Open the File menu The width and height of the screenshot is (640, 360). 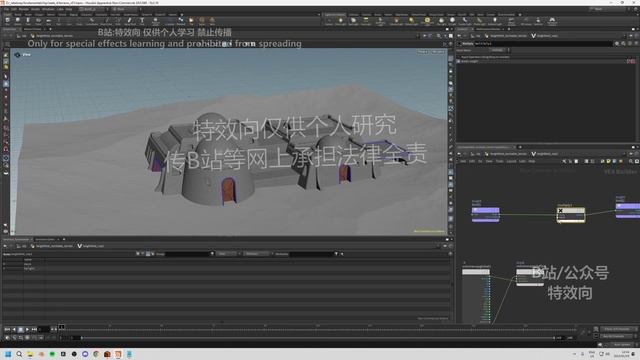click(x=6, y=9)
